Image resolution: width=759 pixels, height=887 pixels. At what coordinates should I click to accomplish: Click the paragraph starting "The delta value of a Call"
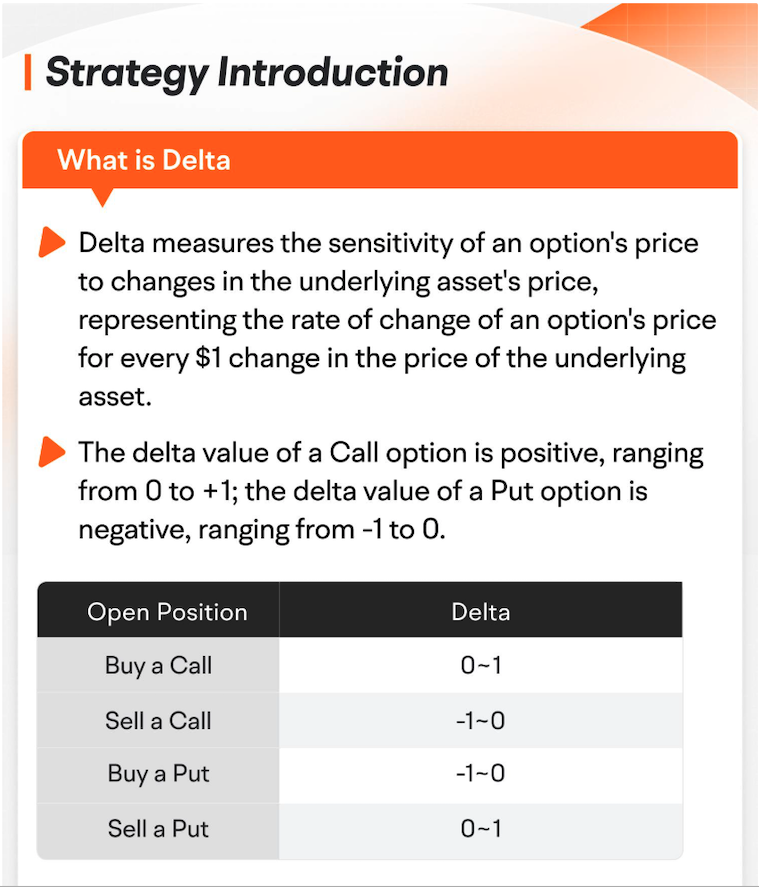pyautogui.click(x=390, y=490)
